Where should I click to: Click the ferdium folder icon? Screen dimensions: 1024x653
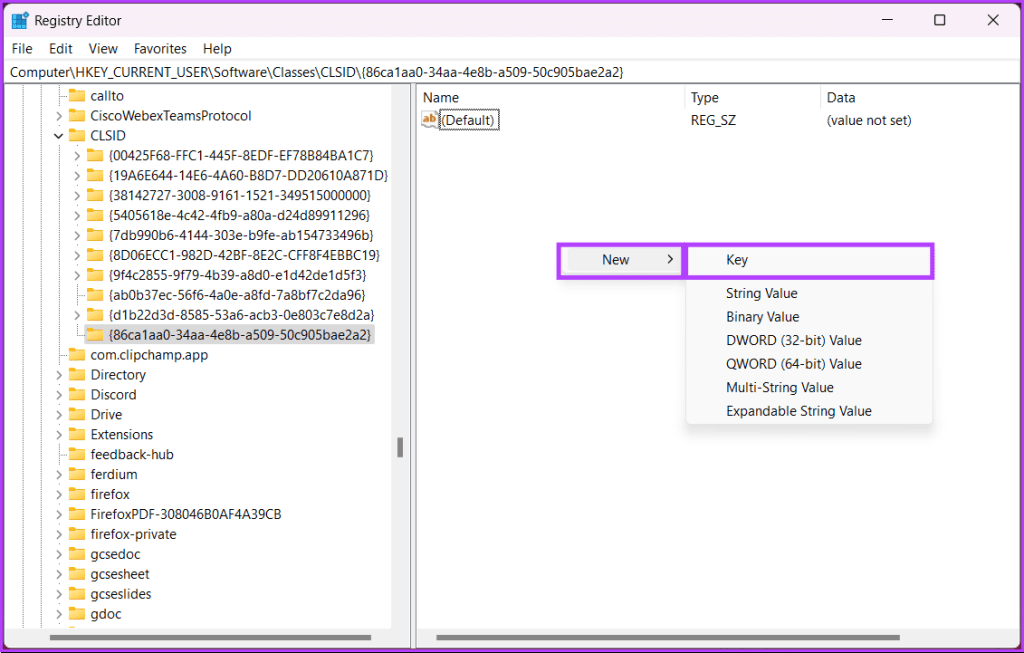pyautogui.click(x=77, y=474)
